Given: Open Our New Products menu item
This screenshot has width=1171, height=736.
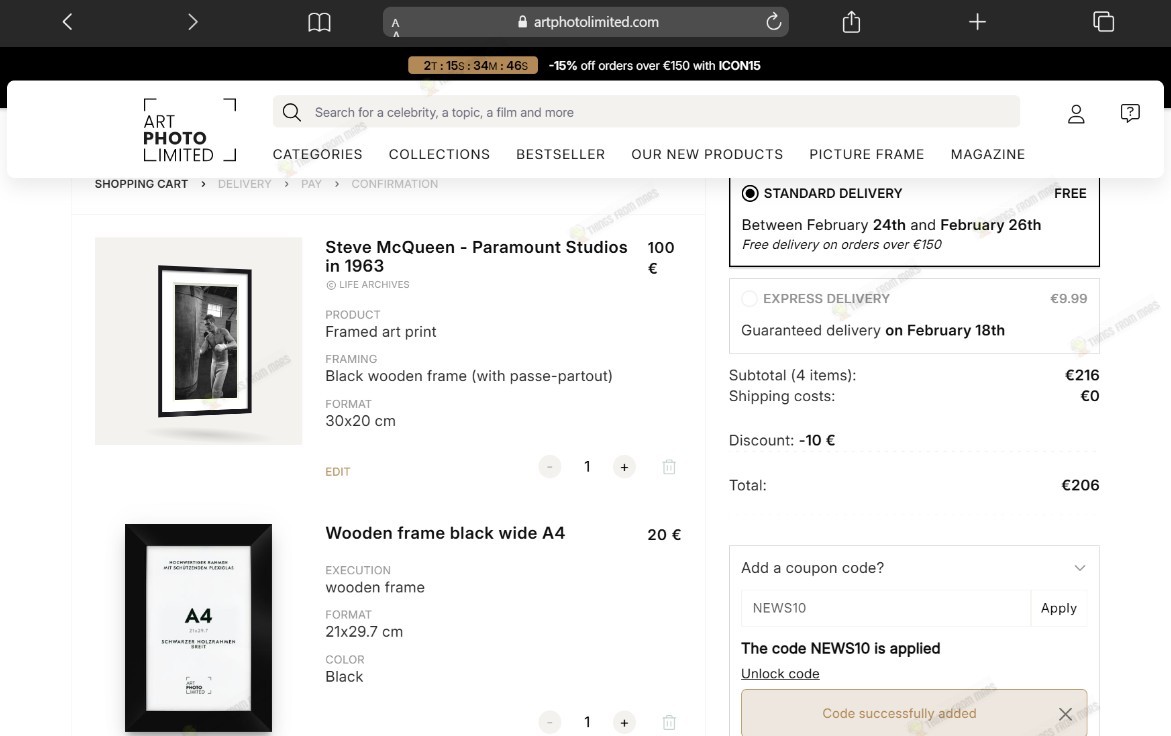Looking at the screenshot, I should (707, 155).
